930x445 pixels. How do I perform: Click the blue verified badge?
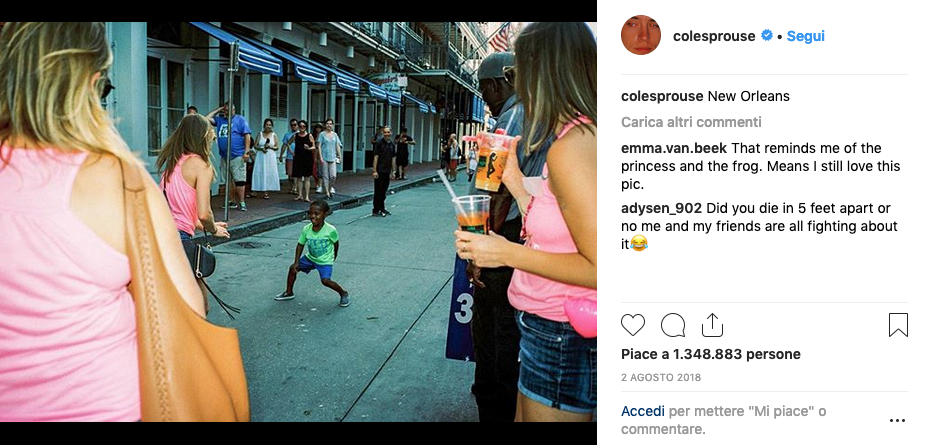pos(767,36)
